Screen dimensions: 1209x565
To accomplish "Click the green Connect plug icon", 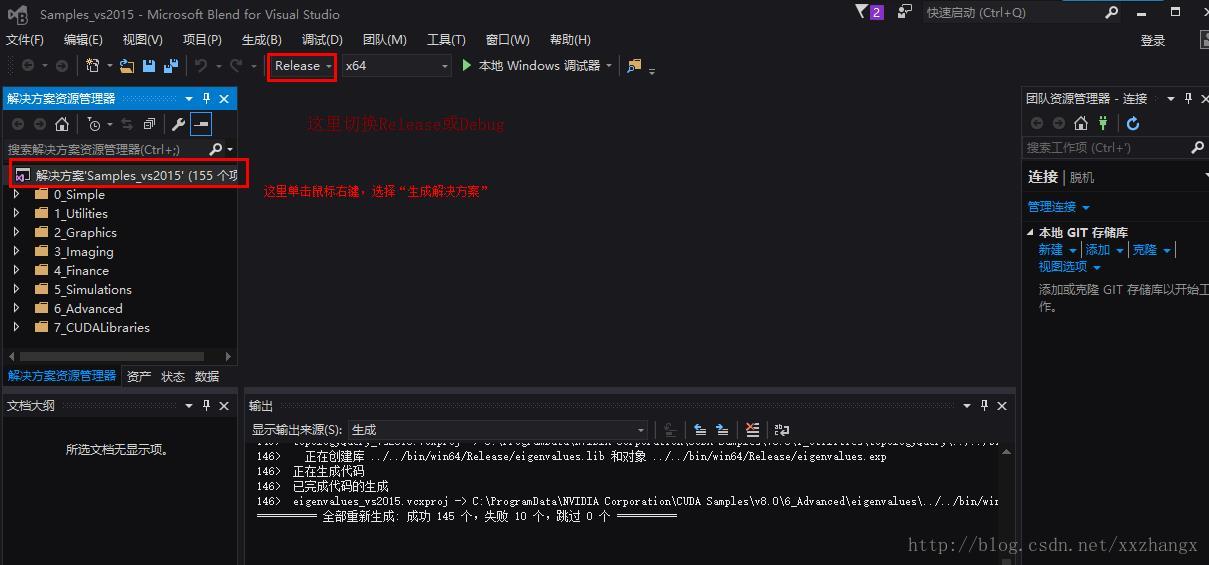I will 1103,124.
